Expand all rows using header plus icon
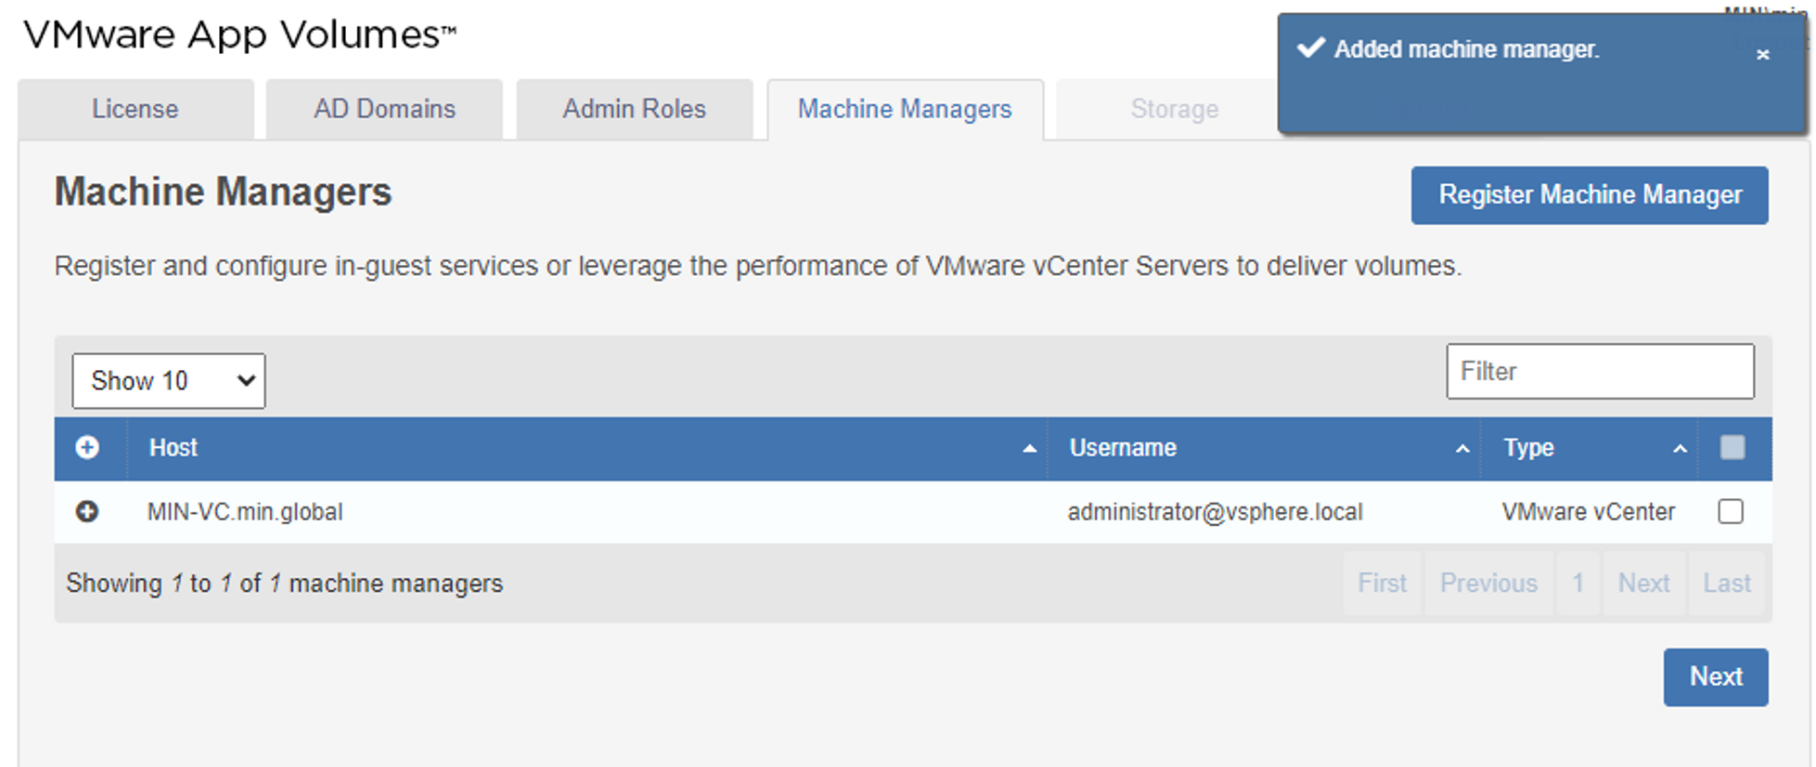1816x767 pixels. point(87,447)
